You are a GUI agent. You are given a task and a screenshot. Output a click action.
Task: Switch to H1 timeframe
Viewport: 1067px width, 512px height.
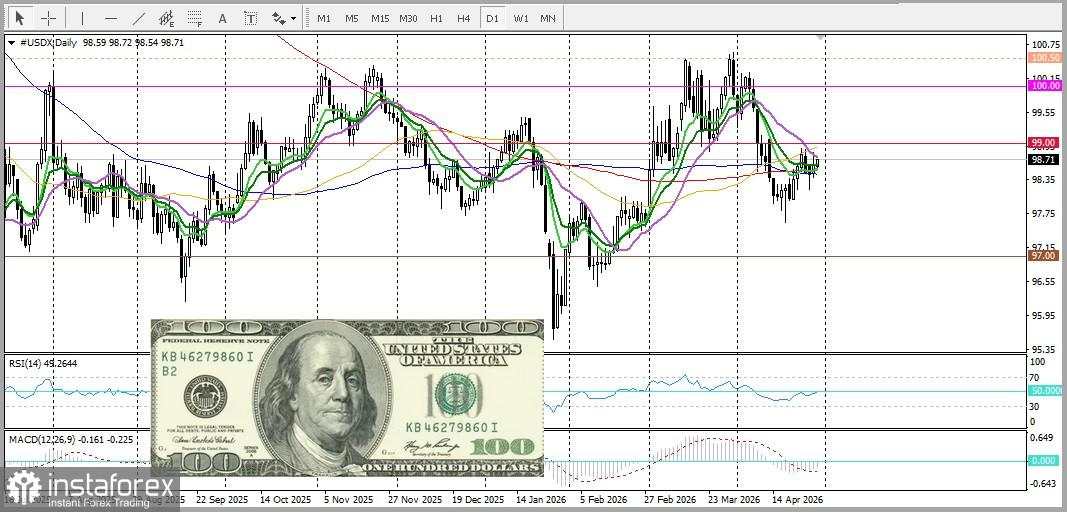pos(436,18)
